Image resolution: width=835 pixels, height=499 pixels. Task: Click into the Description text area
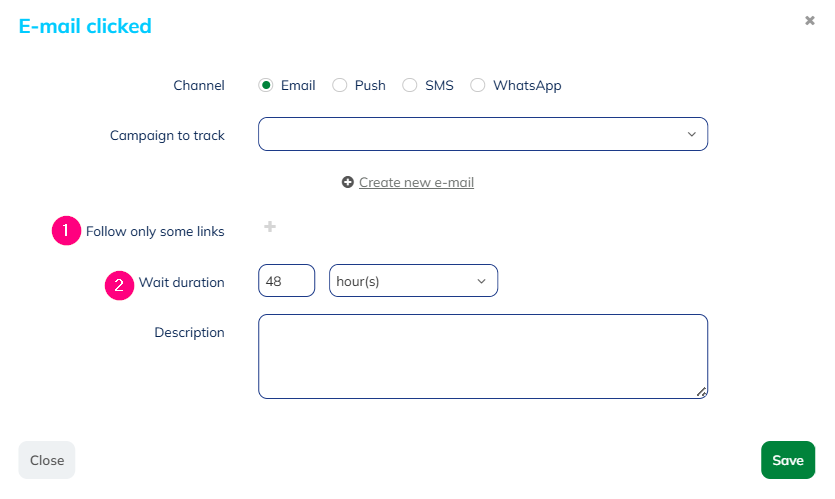(x=482, y=356)
